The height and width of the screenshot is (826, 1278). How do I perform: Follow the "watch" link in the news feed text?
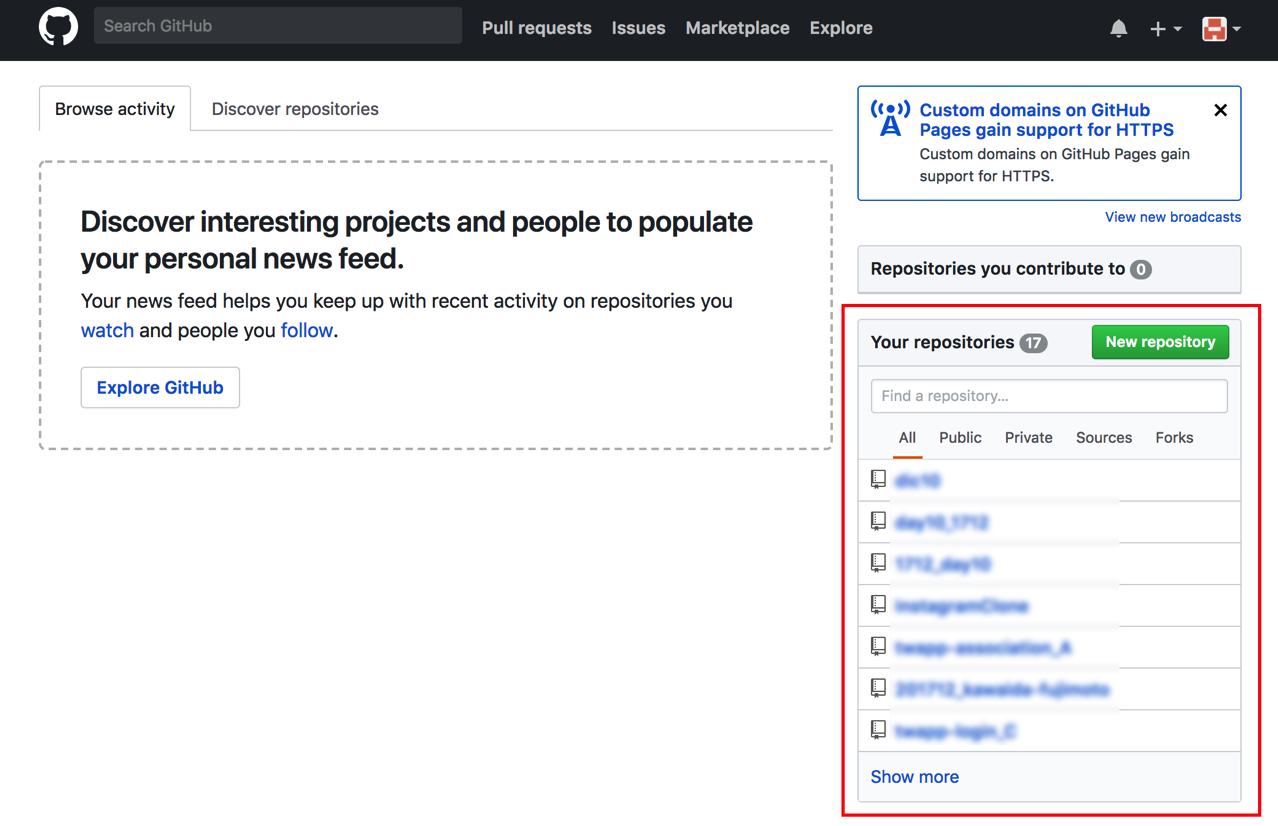pyautogui.click(x=107, y=330)
